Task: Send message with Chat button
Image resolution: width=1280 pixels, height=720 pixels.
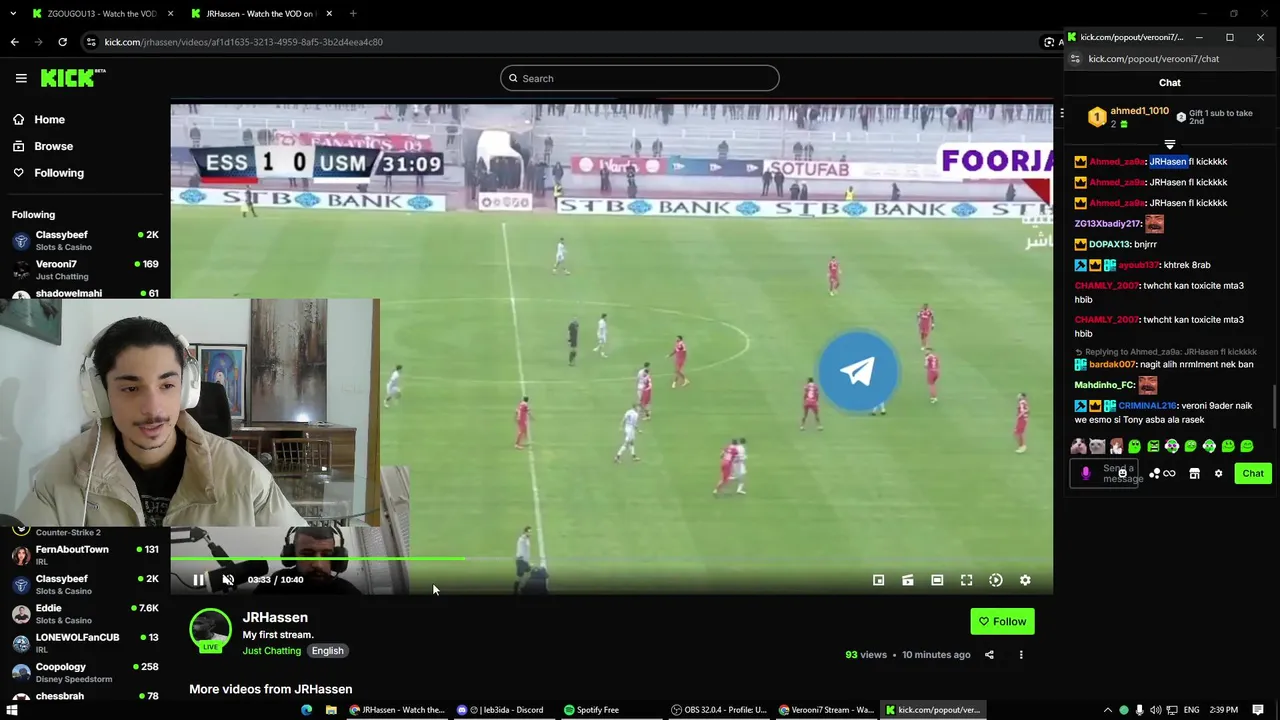Action: point(1253,474)
